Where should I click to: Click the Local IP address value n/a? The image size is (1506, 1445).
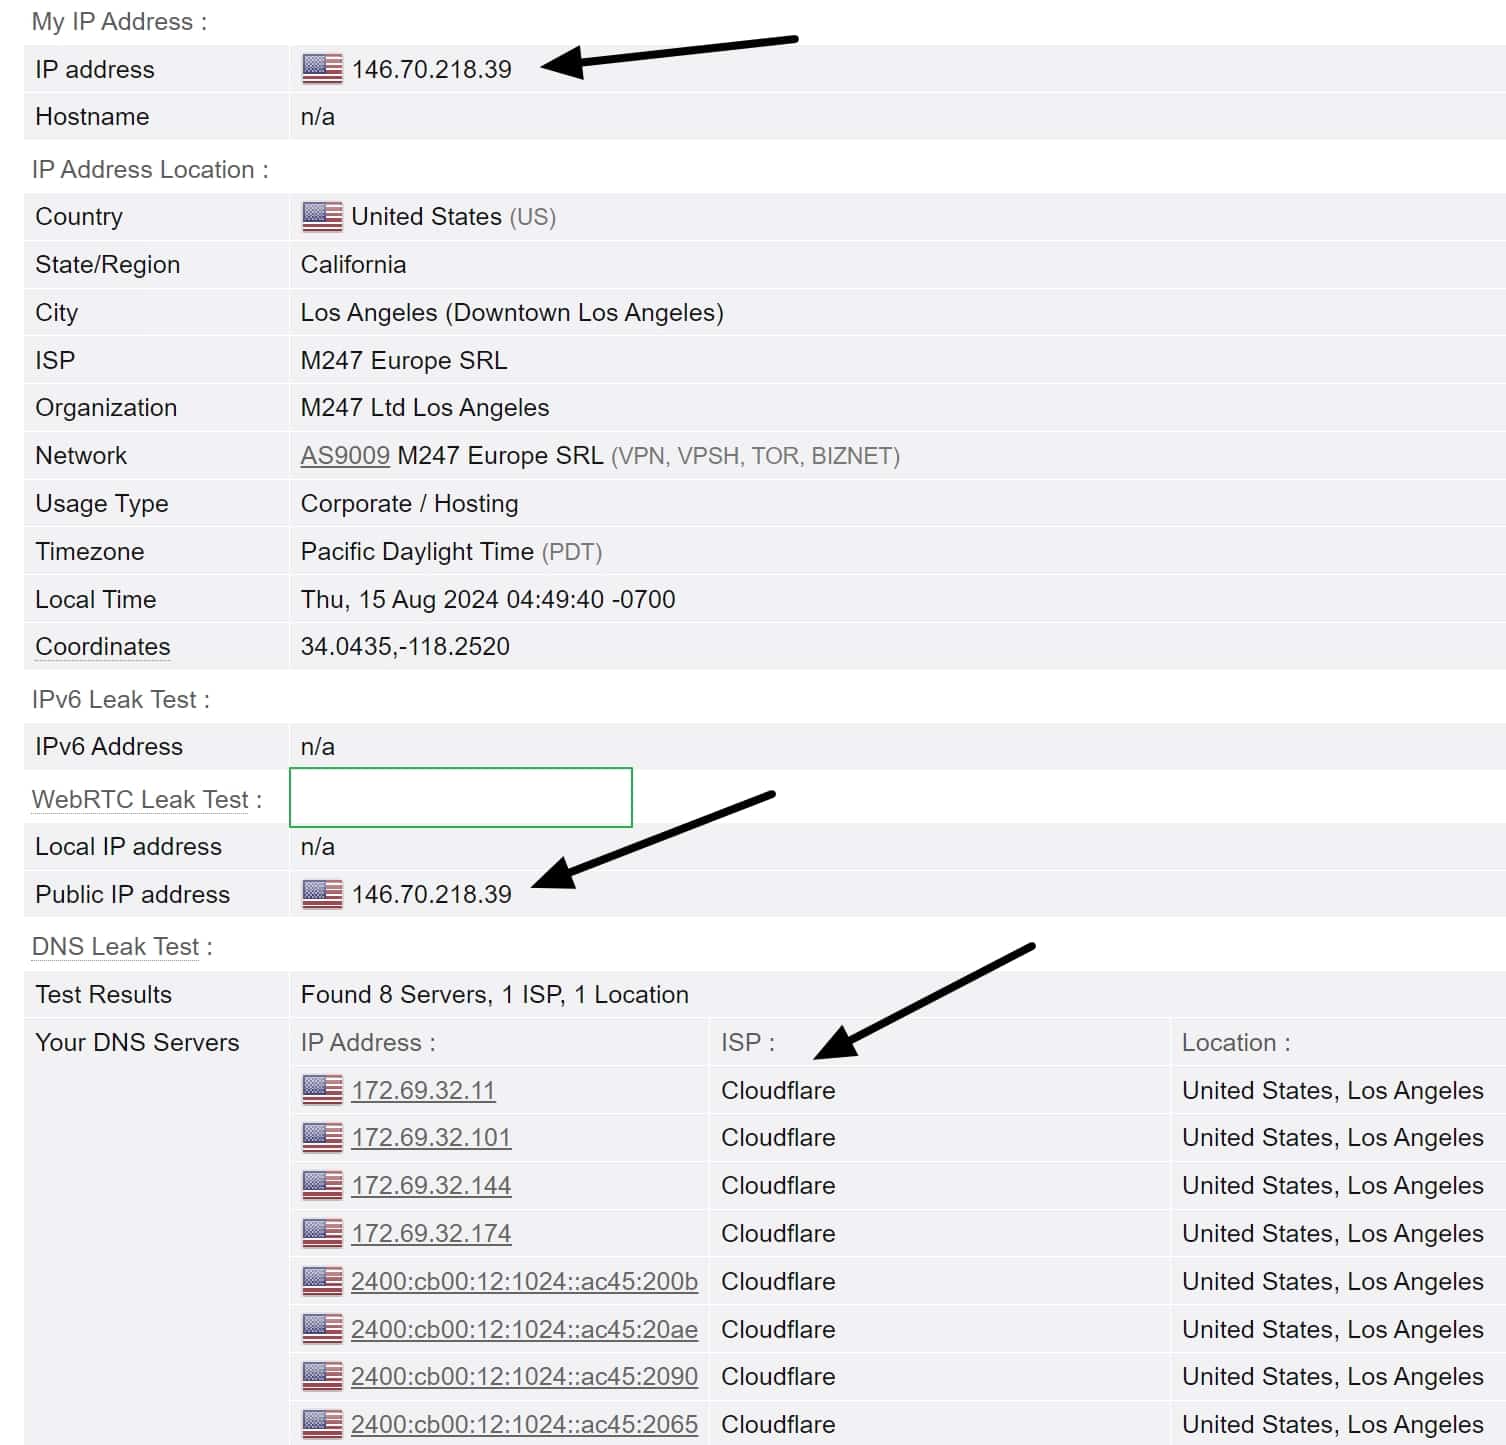click(318, 847)
